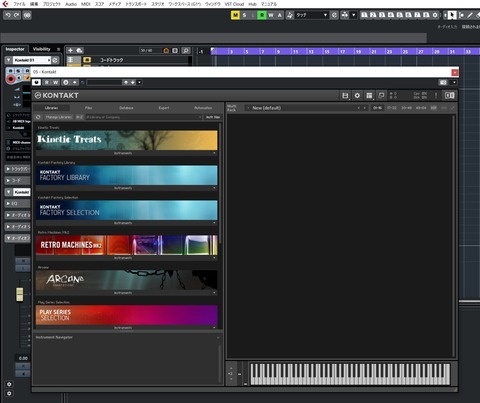Adjust the channel volume fader handle
This screenshot has width=480, height=403.
pos(20,294)
